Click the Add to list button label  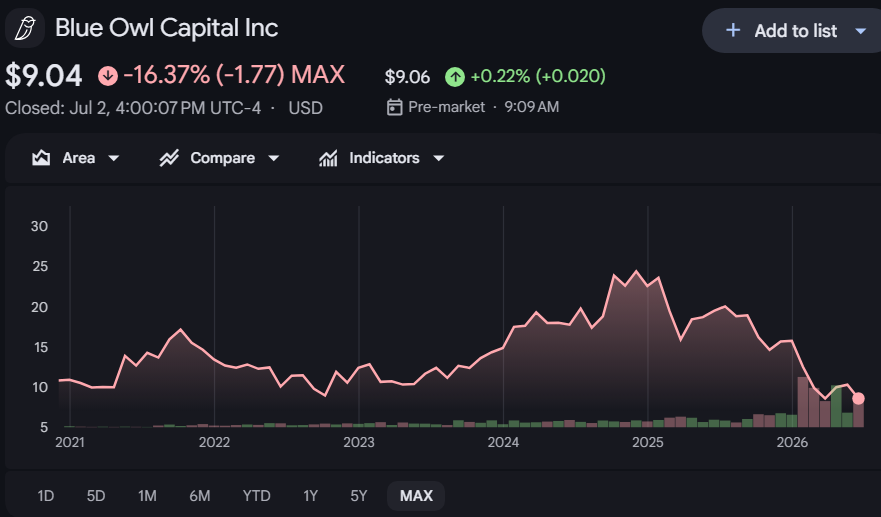[x=796, y=31]
